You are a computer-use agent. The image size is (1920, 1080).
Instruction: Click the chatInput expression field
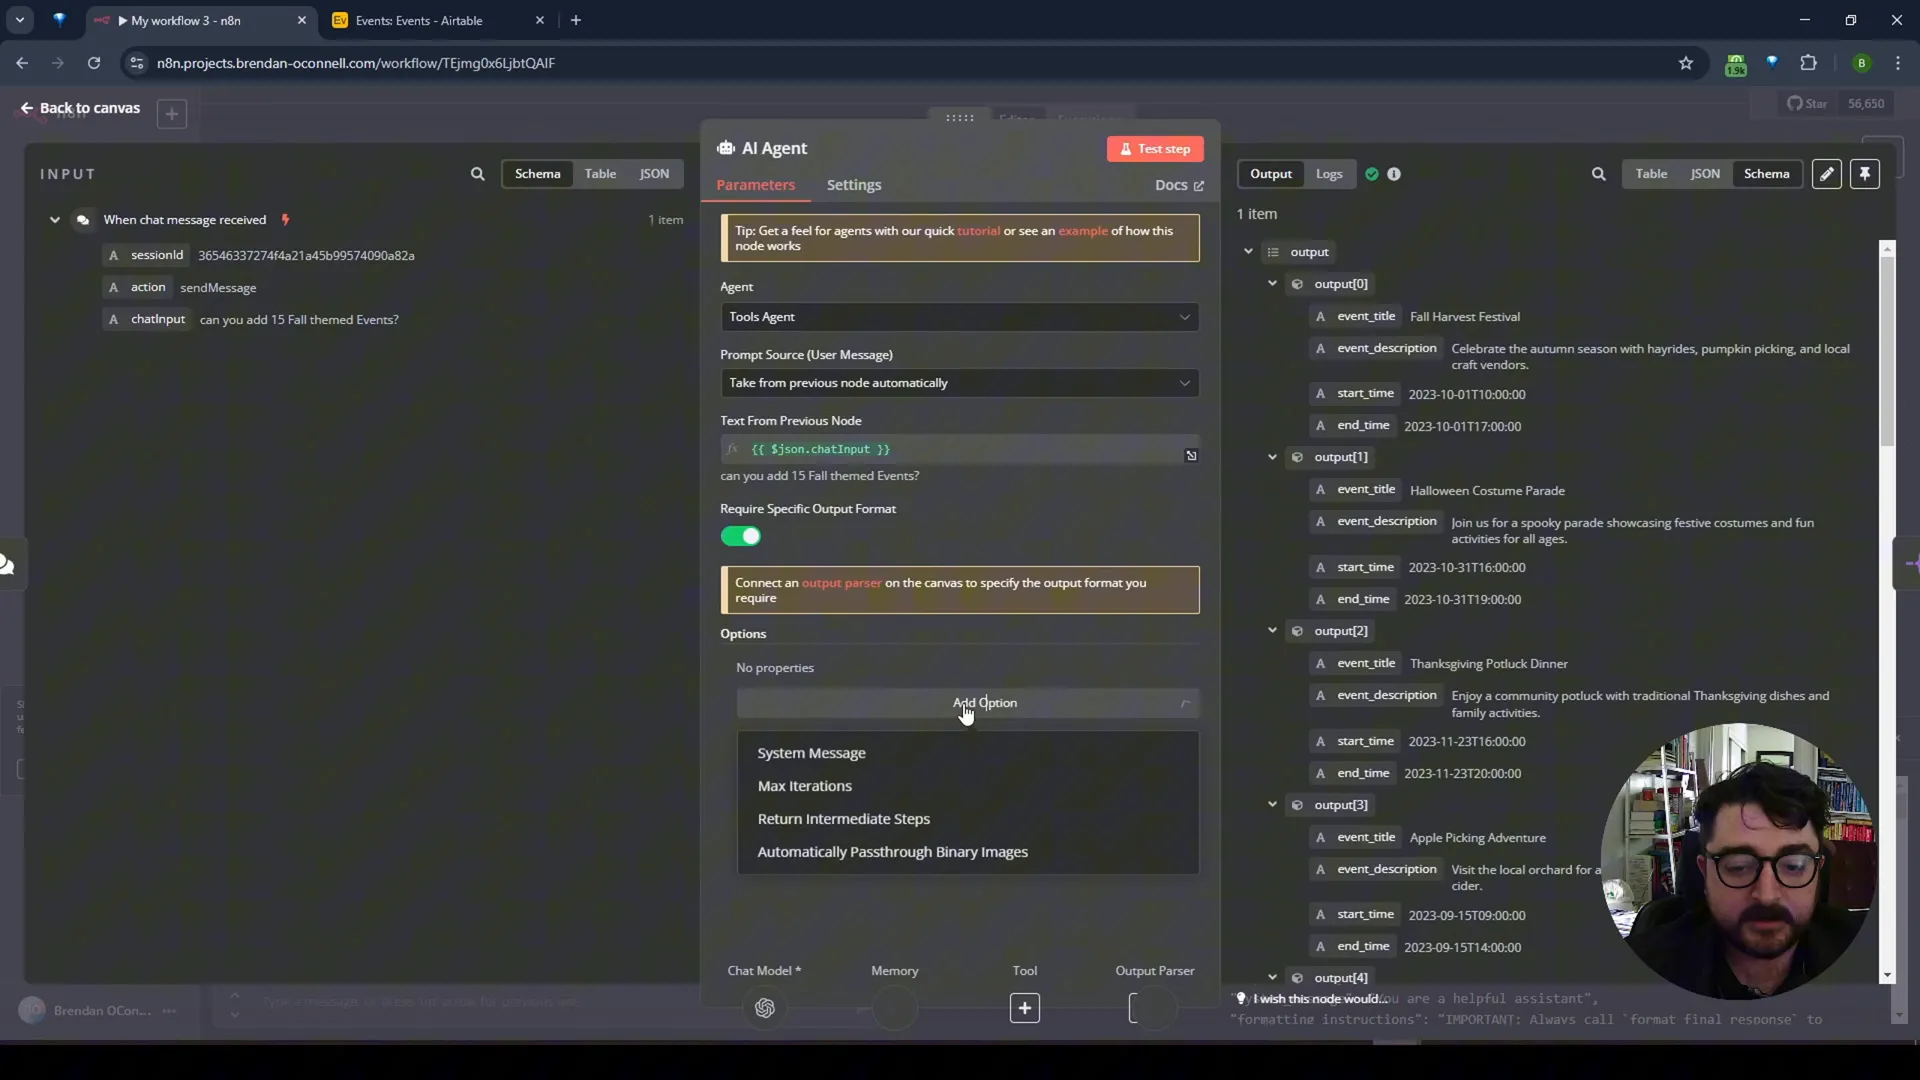[959, 450]
